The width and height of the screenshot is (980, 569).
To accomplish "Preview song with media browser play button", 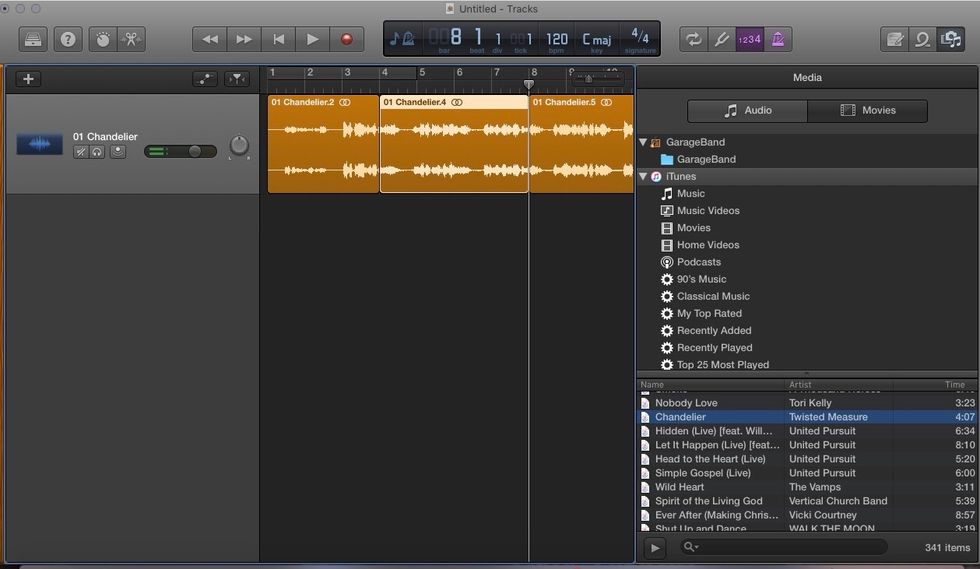I will (654, 548).
